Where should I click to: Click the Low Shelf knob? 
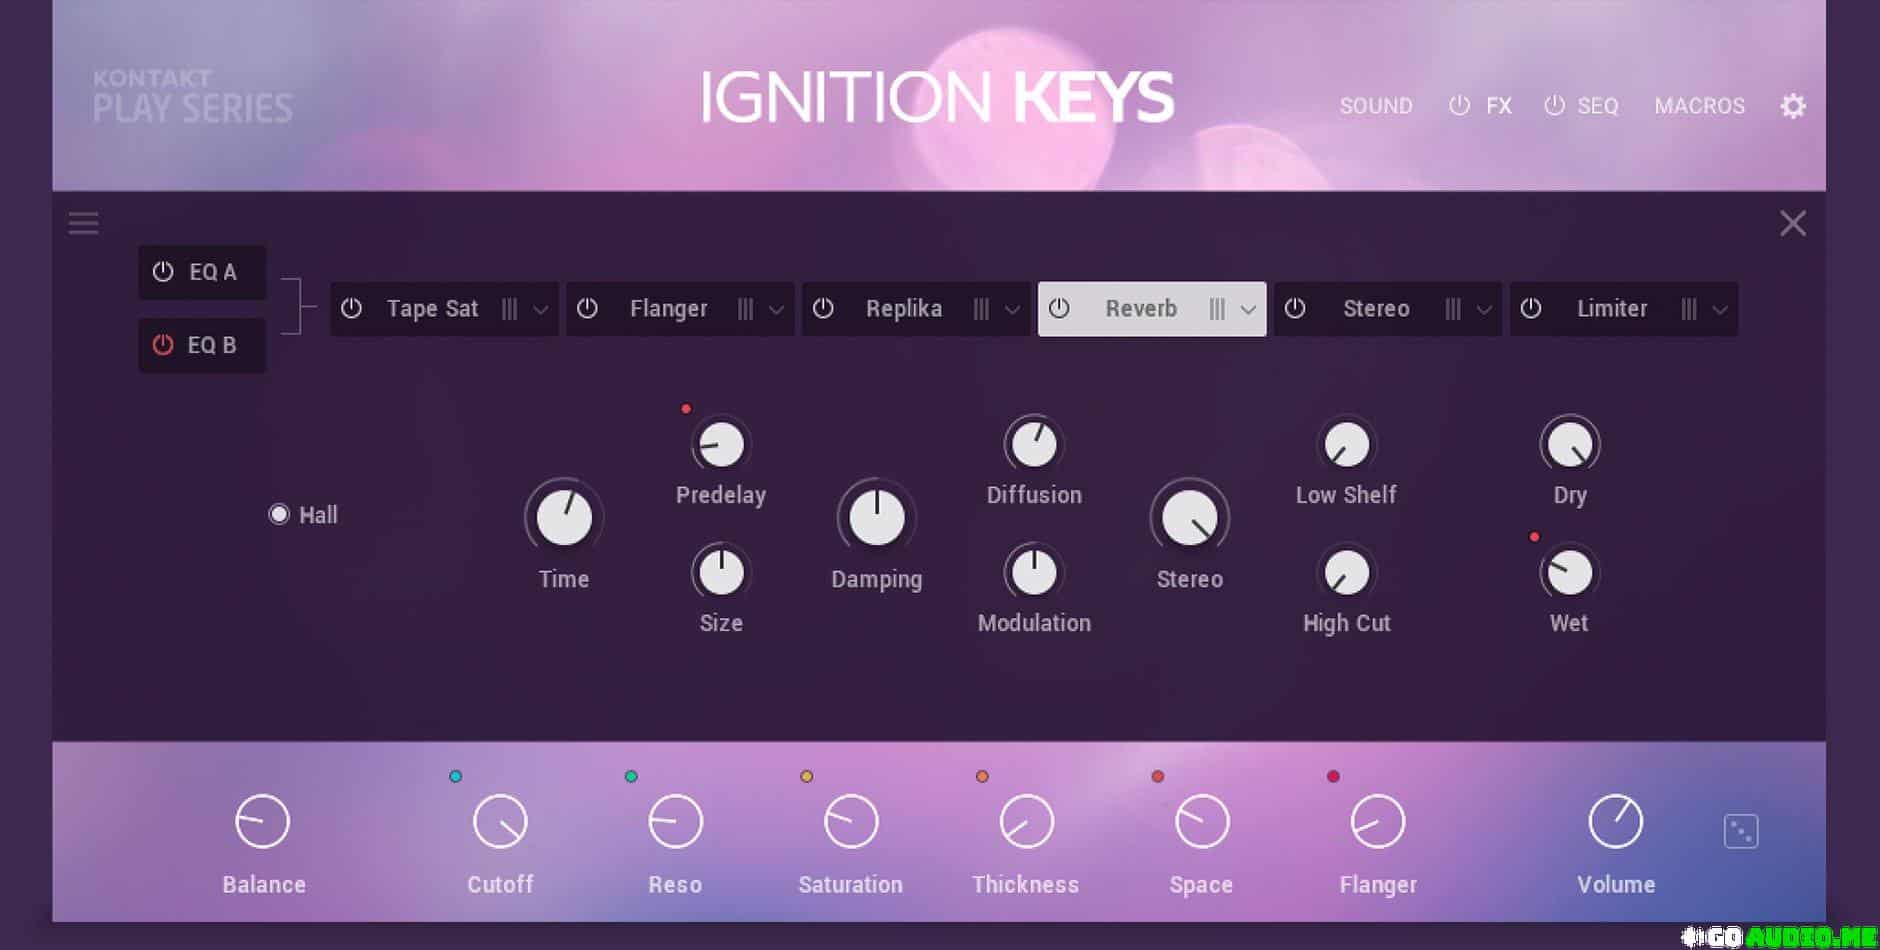click(x=1347, y=444)
